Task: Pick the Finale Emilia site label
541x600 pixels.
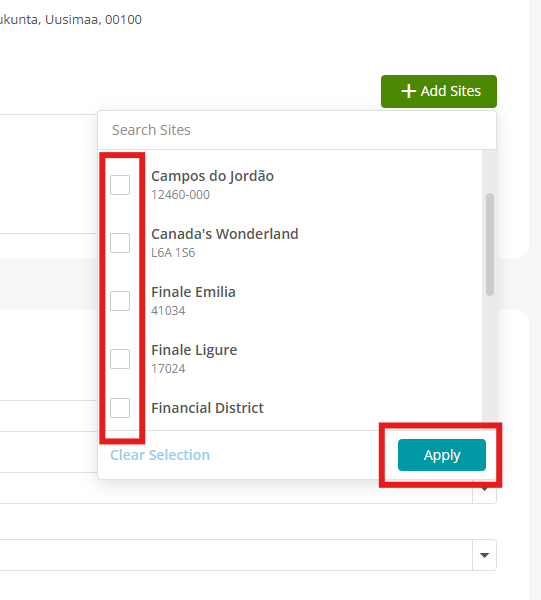Action: pos(193,292)
